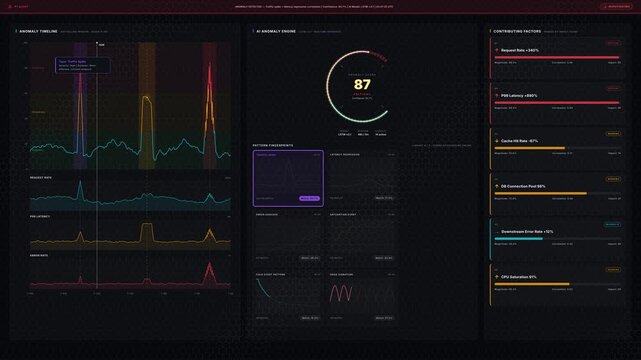Select the Saturation Event fingerprint card

coord(362,238)
